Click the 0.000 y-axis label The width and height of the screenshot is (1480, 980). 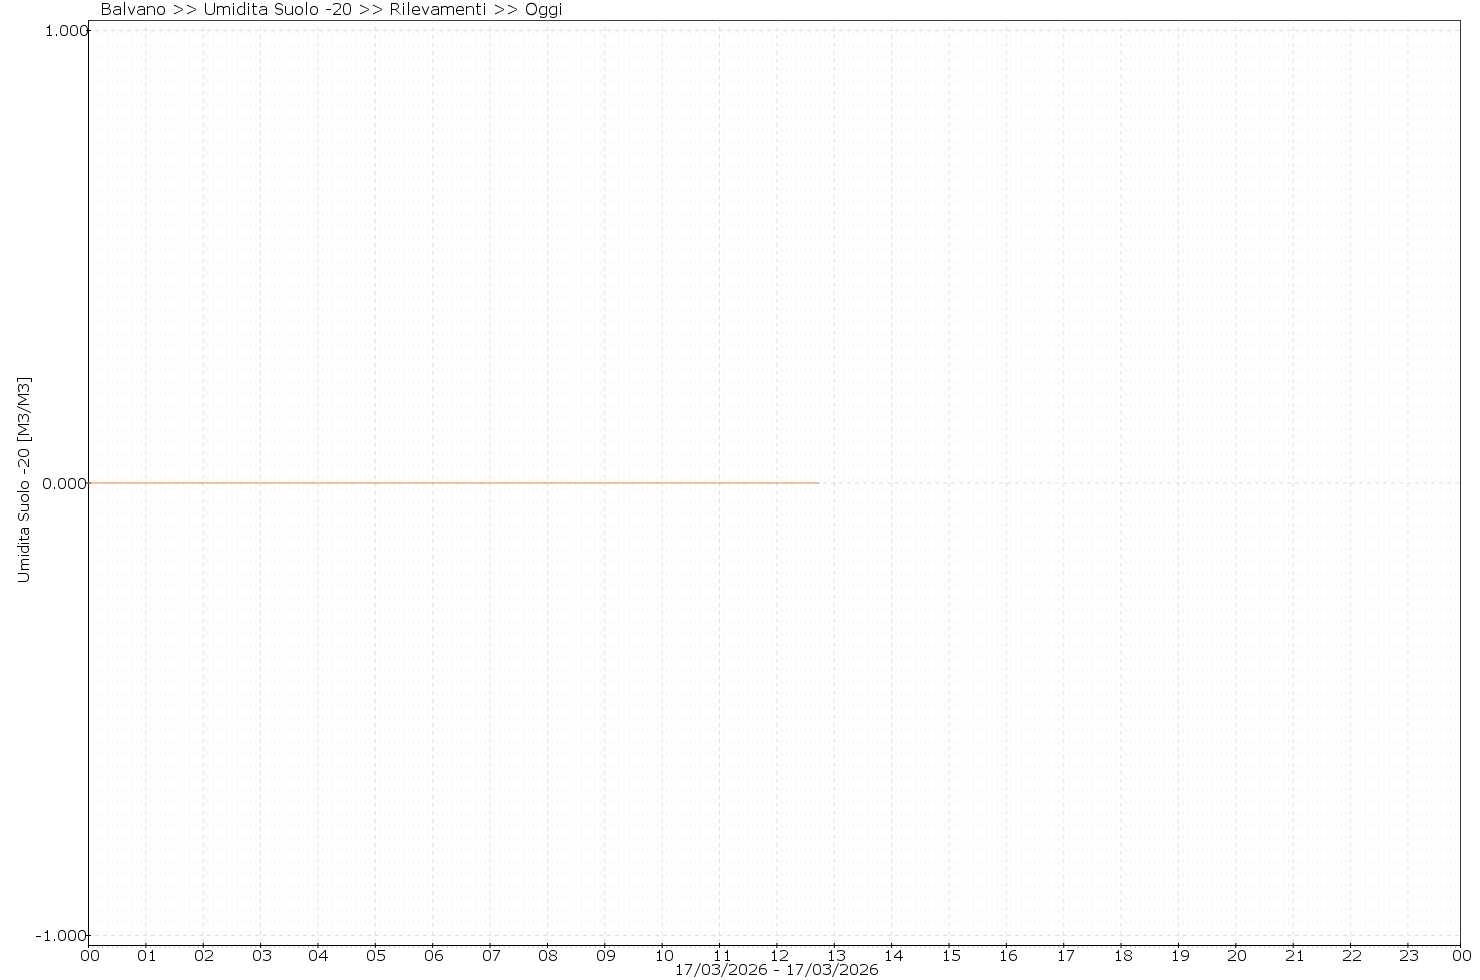click(65, 484)
